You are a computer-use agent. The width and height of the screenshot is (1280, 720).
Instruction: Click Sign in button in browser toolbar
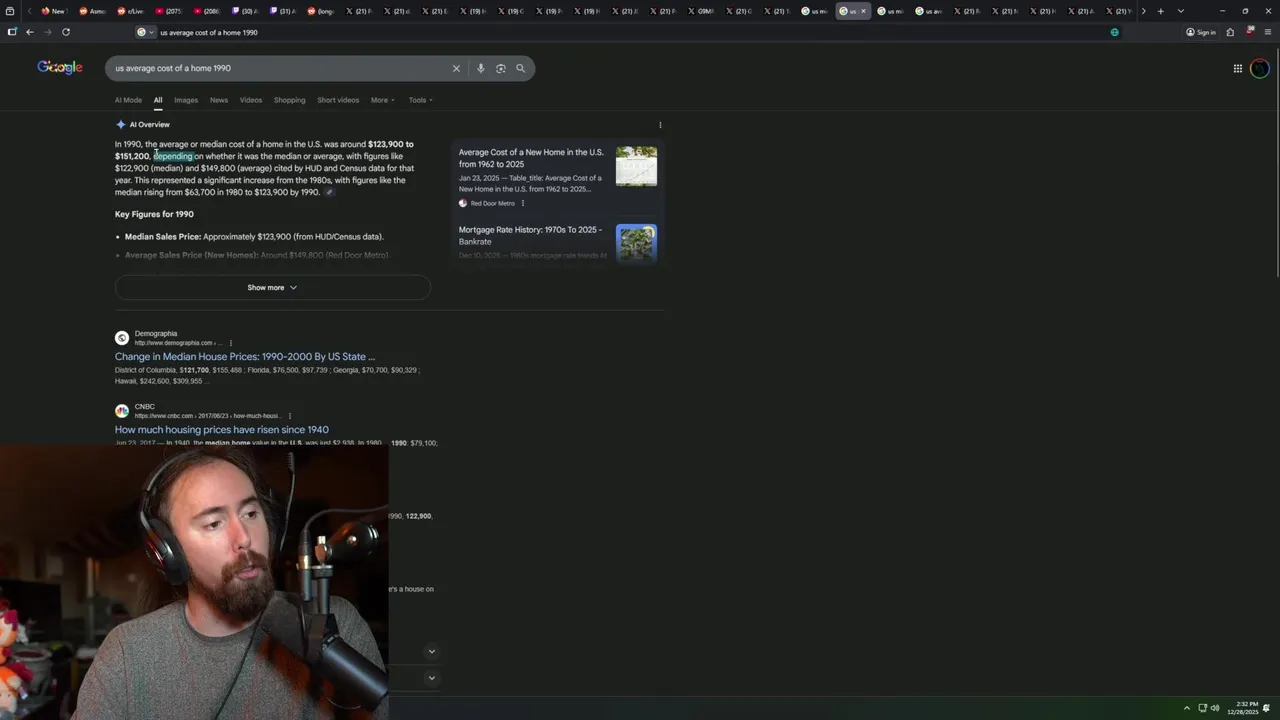(x=1201, y=32)
